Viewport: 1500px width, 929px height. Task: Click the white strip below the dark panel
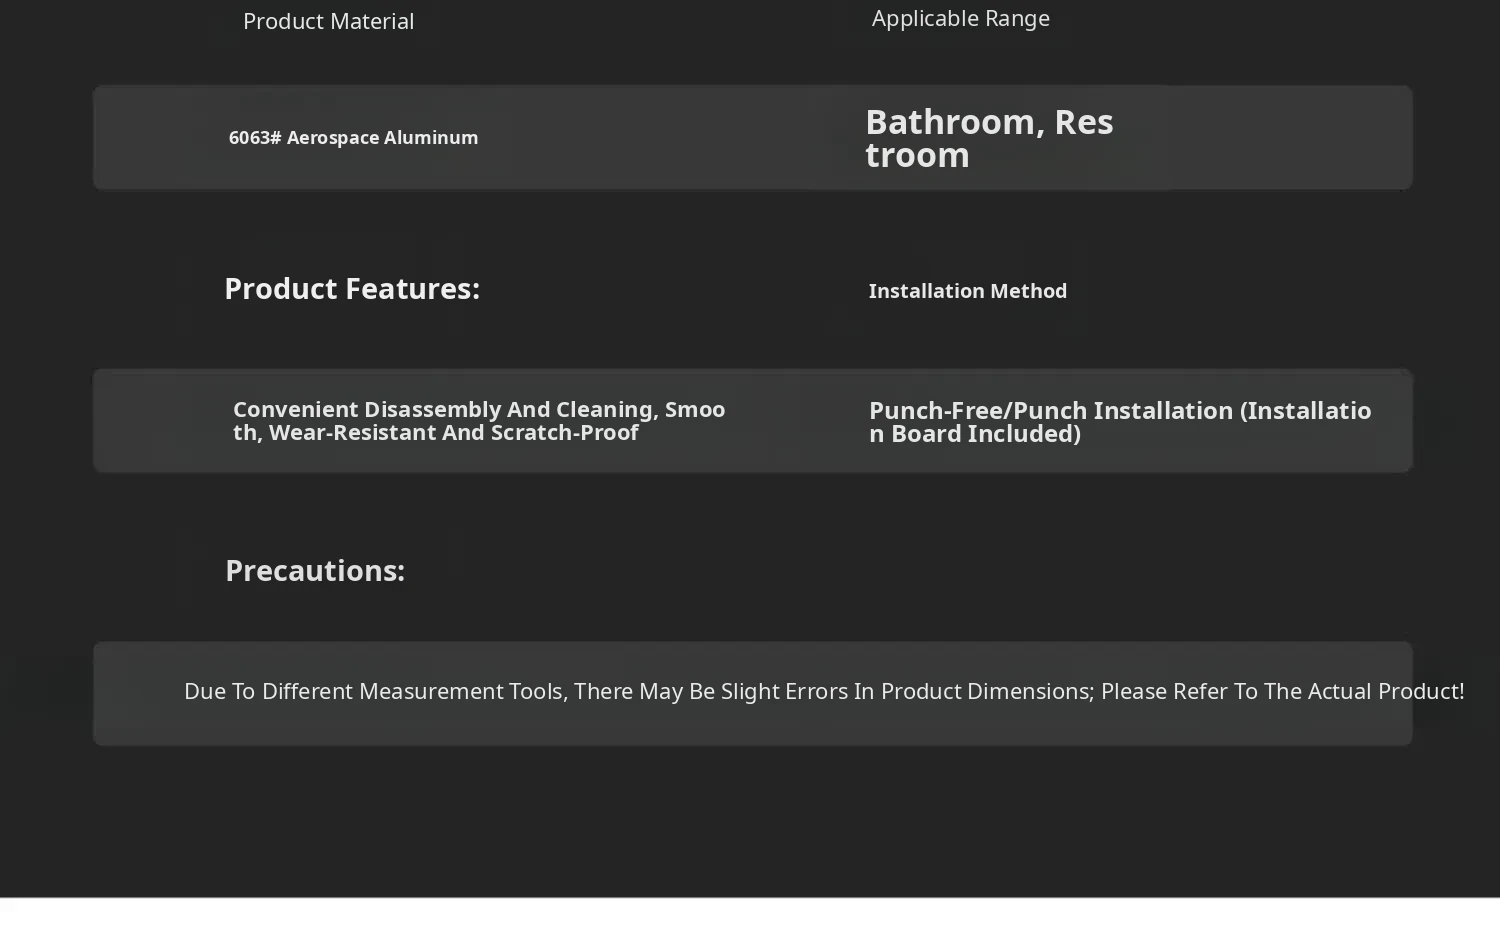click(x=750, y=914)
